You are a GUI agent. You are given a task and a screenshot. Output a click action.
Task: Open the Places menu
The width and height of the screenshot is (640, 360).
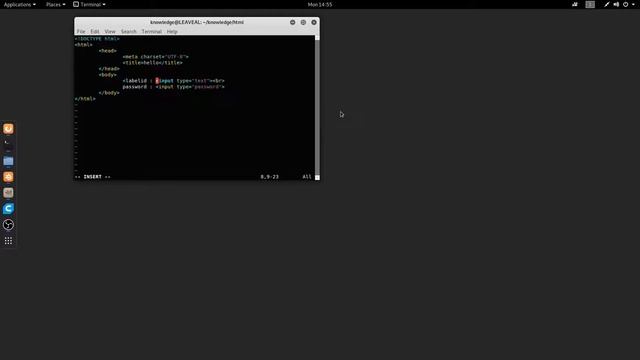(x=56, y=4)
